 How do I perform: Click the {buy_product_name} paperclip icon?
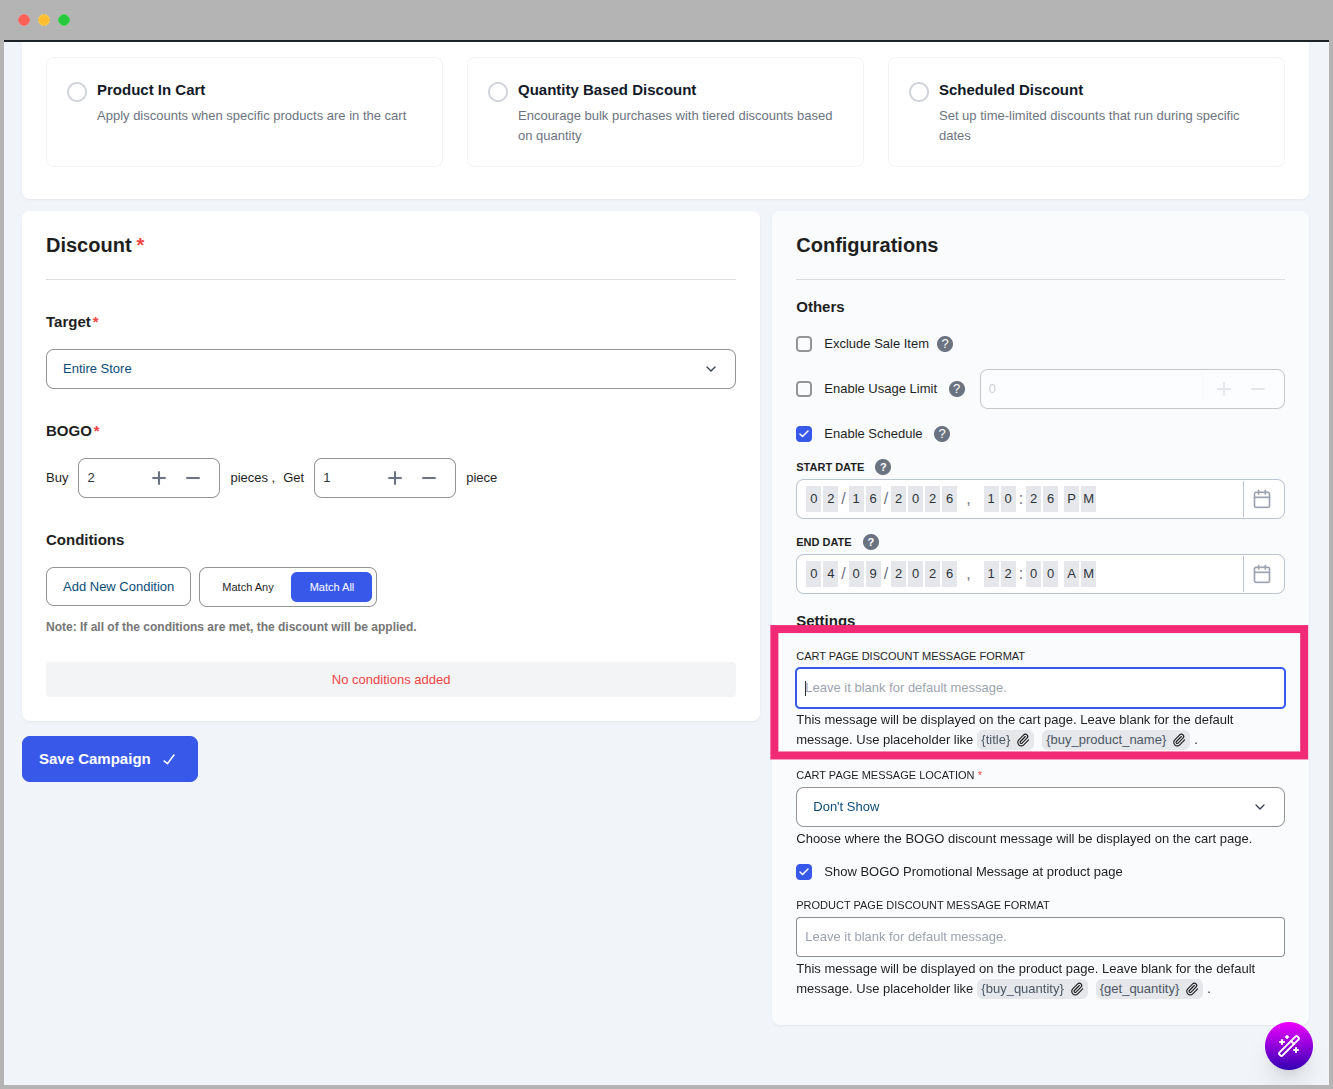point(1178,740)
